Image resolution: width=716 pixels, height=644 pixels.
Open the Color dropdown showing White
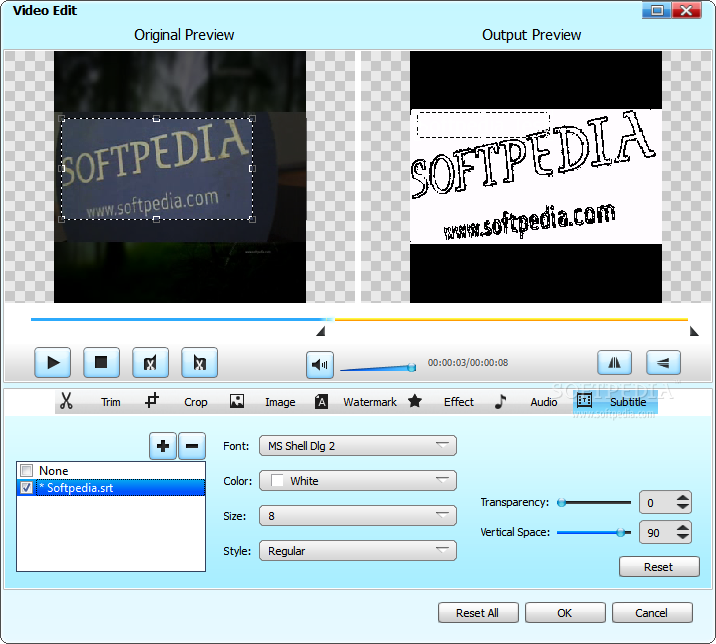coord(358,480)
